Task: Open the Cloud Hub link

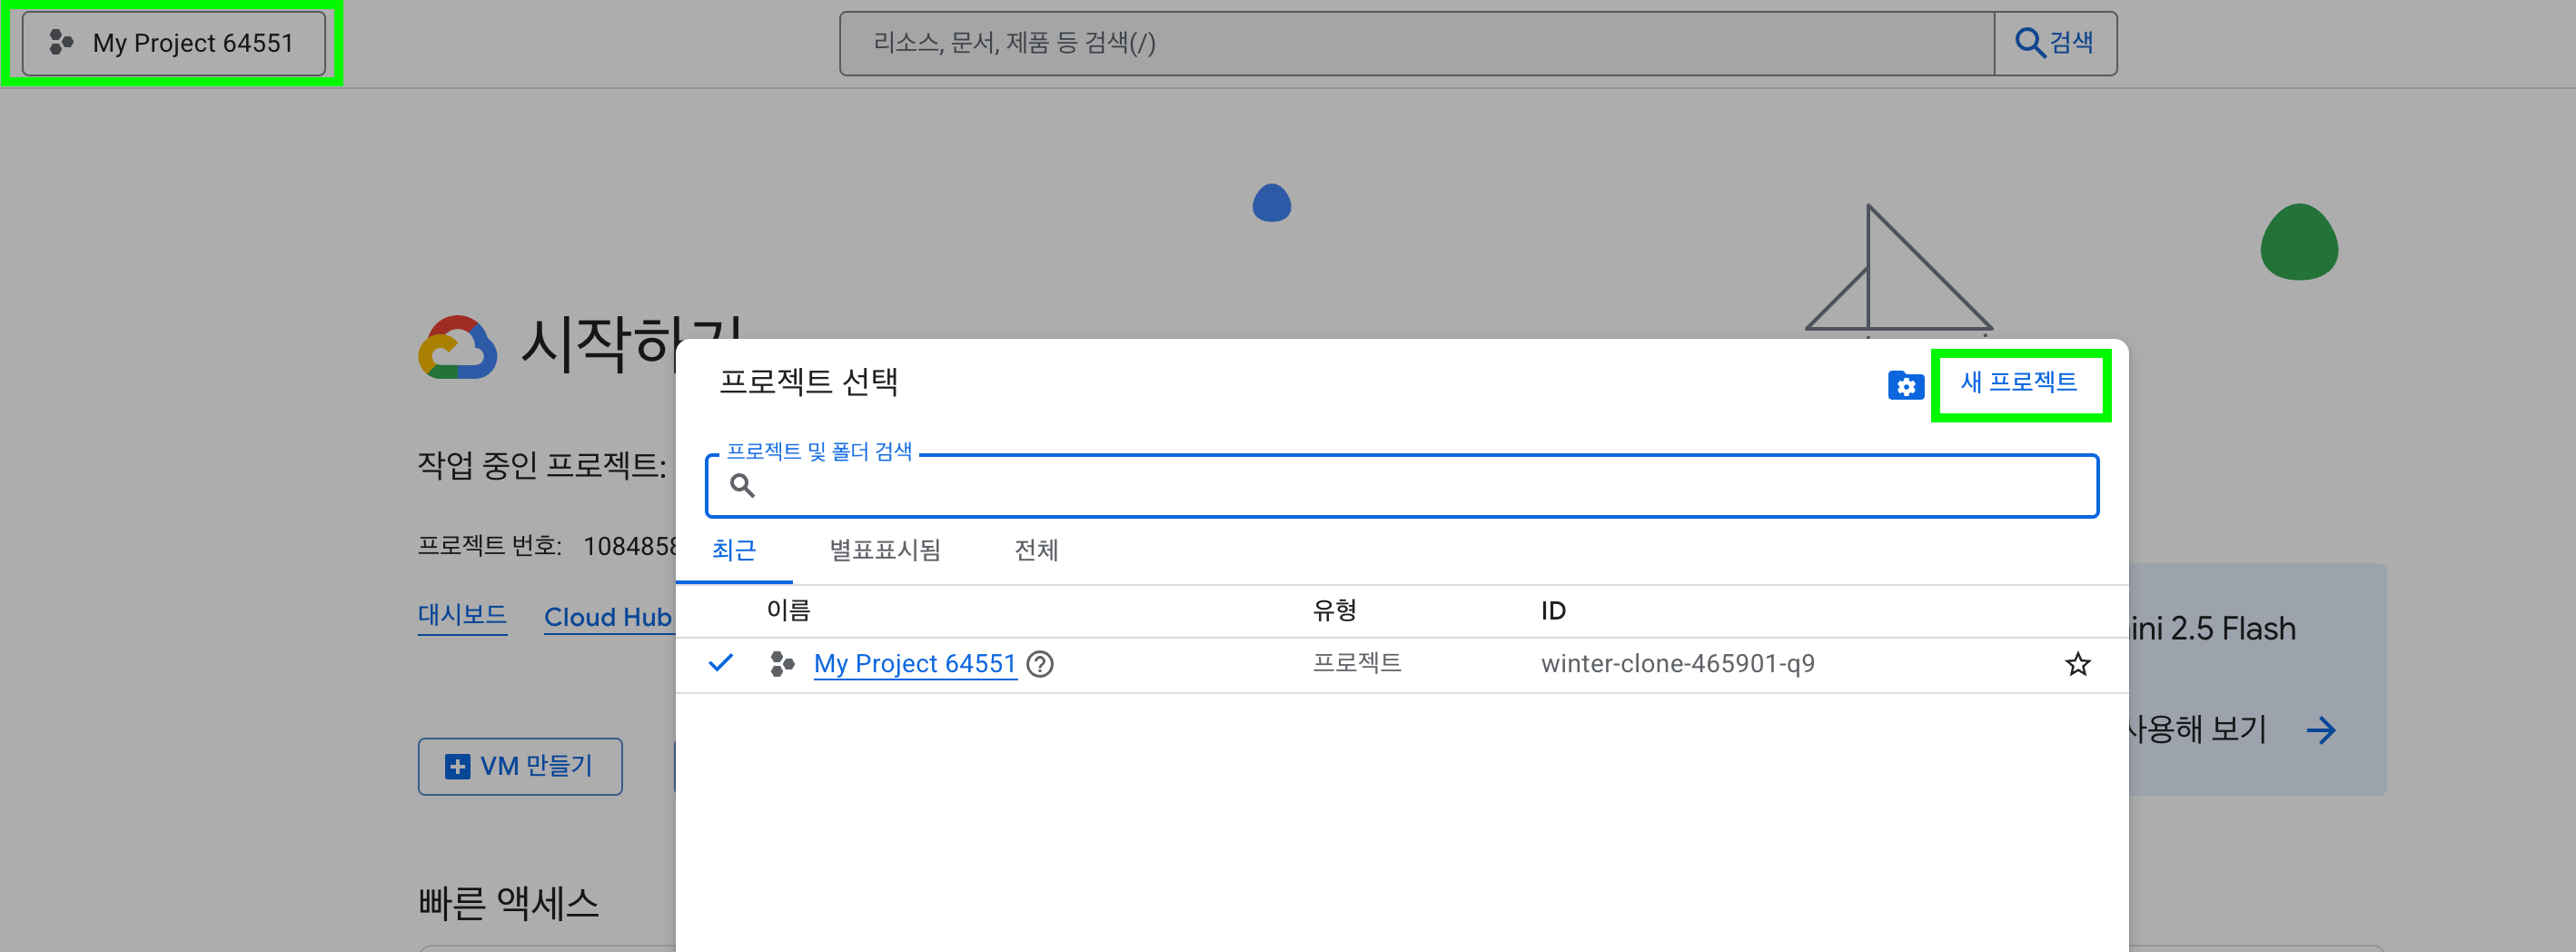Action: pos(607,617)
